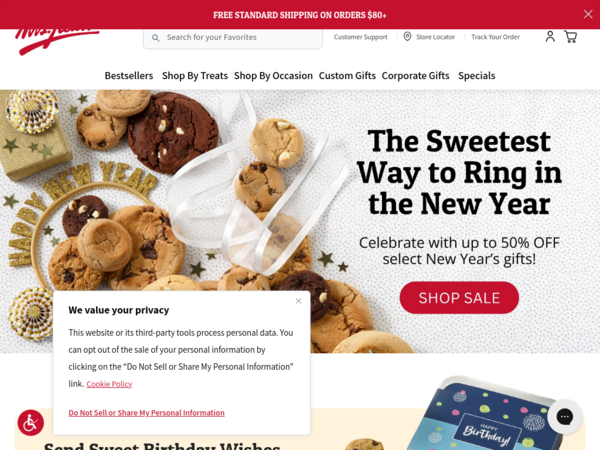Open the Track Your Order link

point(495,37)
